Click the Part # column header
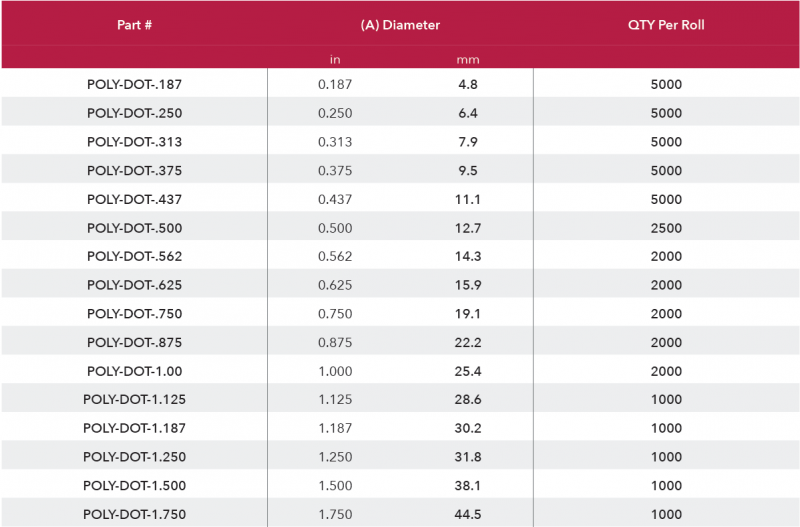 (134, 25)
